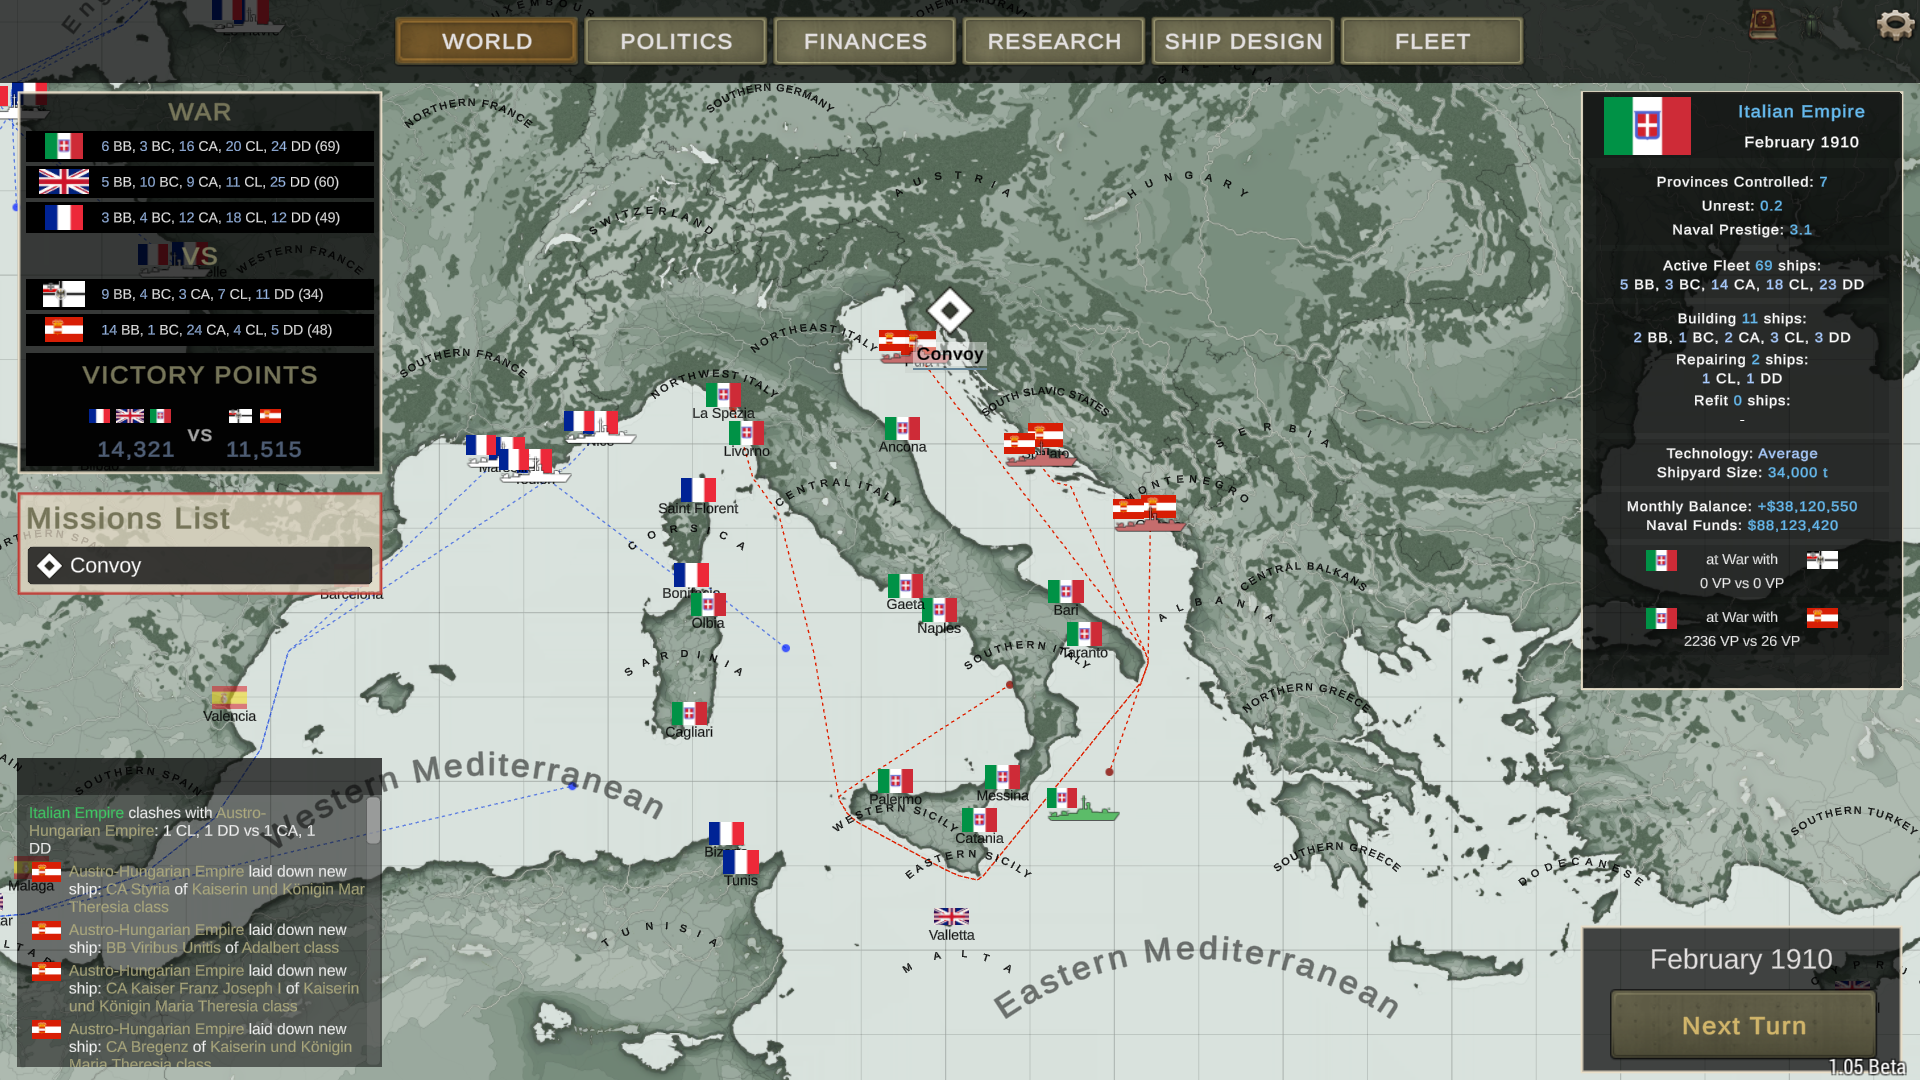Open settings with the gear icon
The height and width of the screenshot is (1080, 1920).
1894,25
